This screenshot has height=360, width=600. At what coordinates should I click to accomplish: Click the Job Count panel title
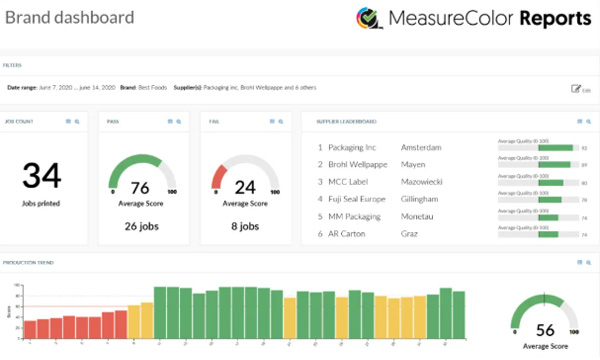click(19, 122)
